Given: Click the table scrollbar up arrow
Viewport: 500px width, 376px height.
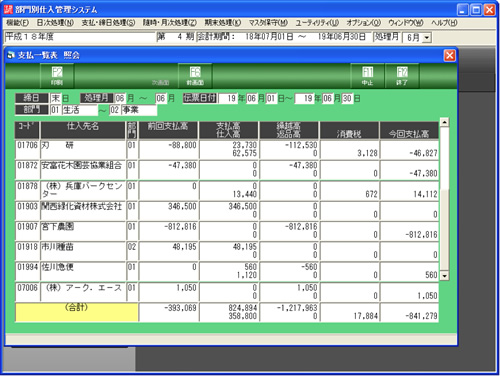Looking at the screenshot, I should tap(444, 122).
